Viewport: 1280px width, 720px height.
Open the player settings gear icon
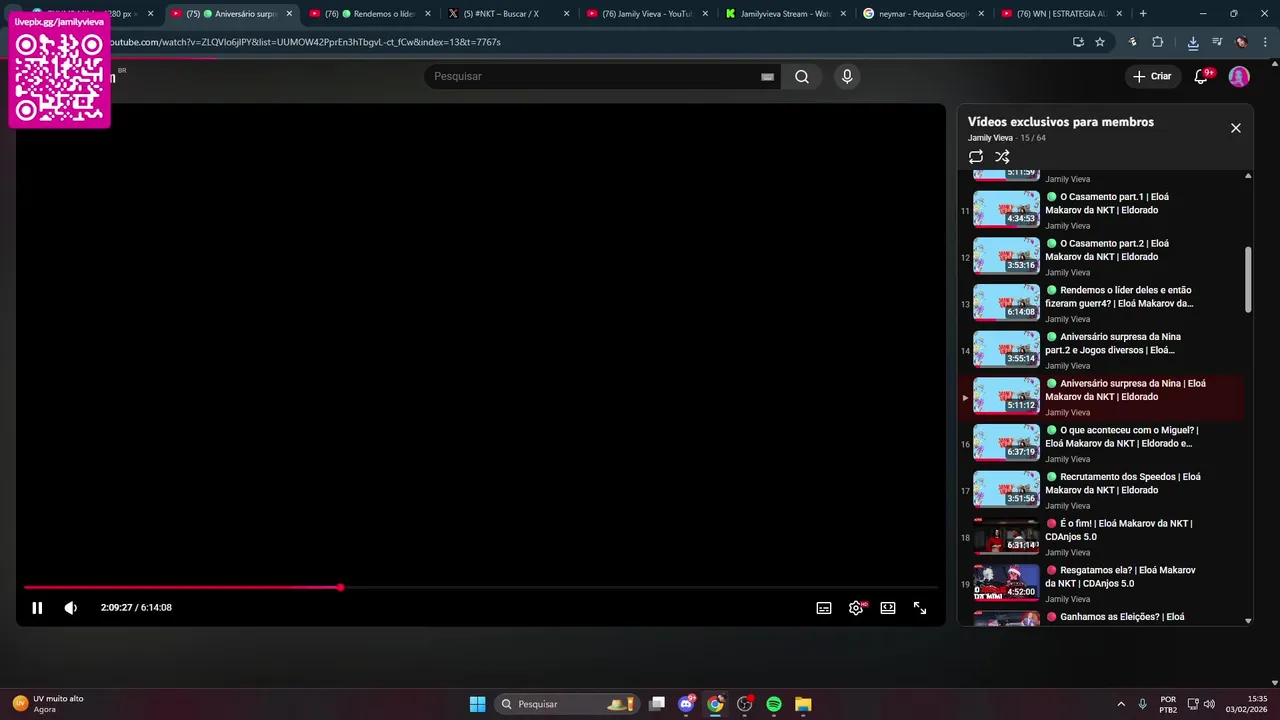tap(856, 607)
